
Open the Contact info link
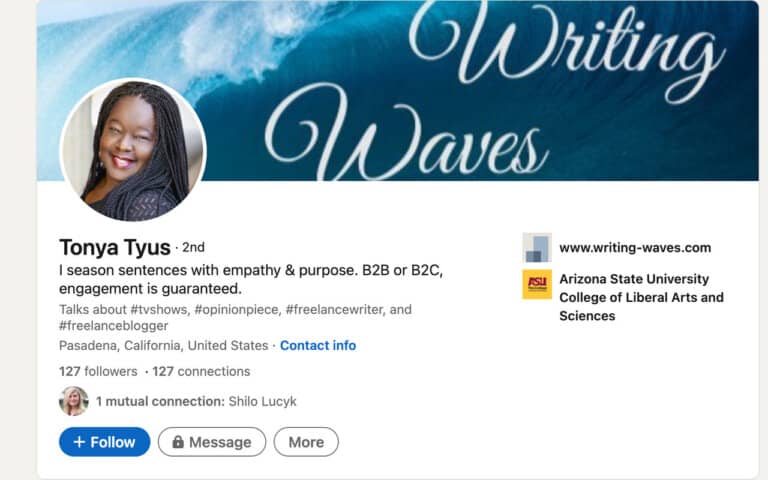click(x=318, y=345)
